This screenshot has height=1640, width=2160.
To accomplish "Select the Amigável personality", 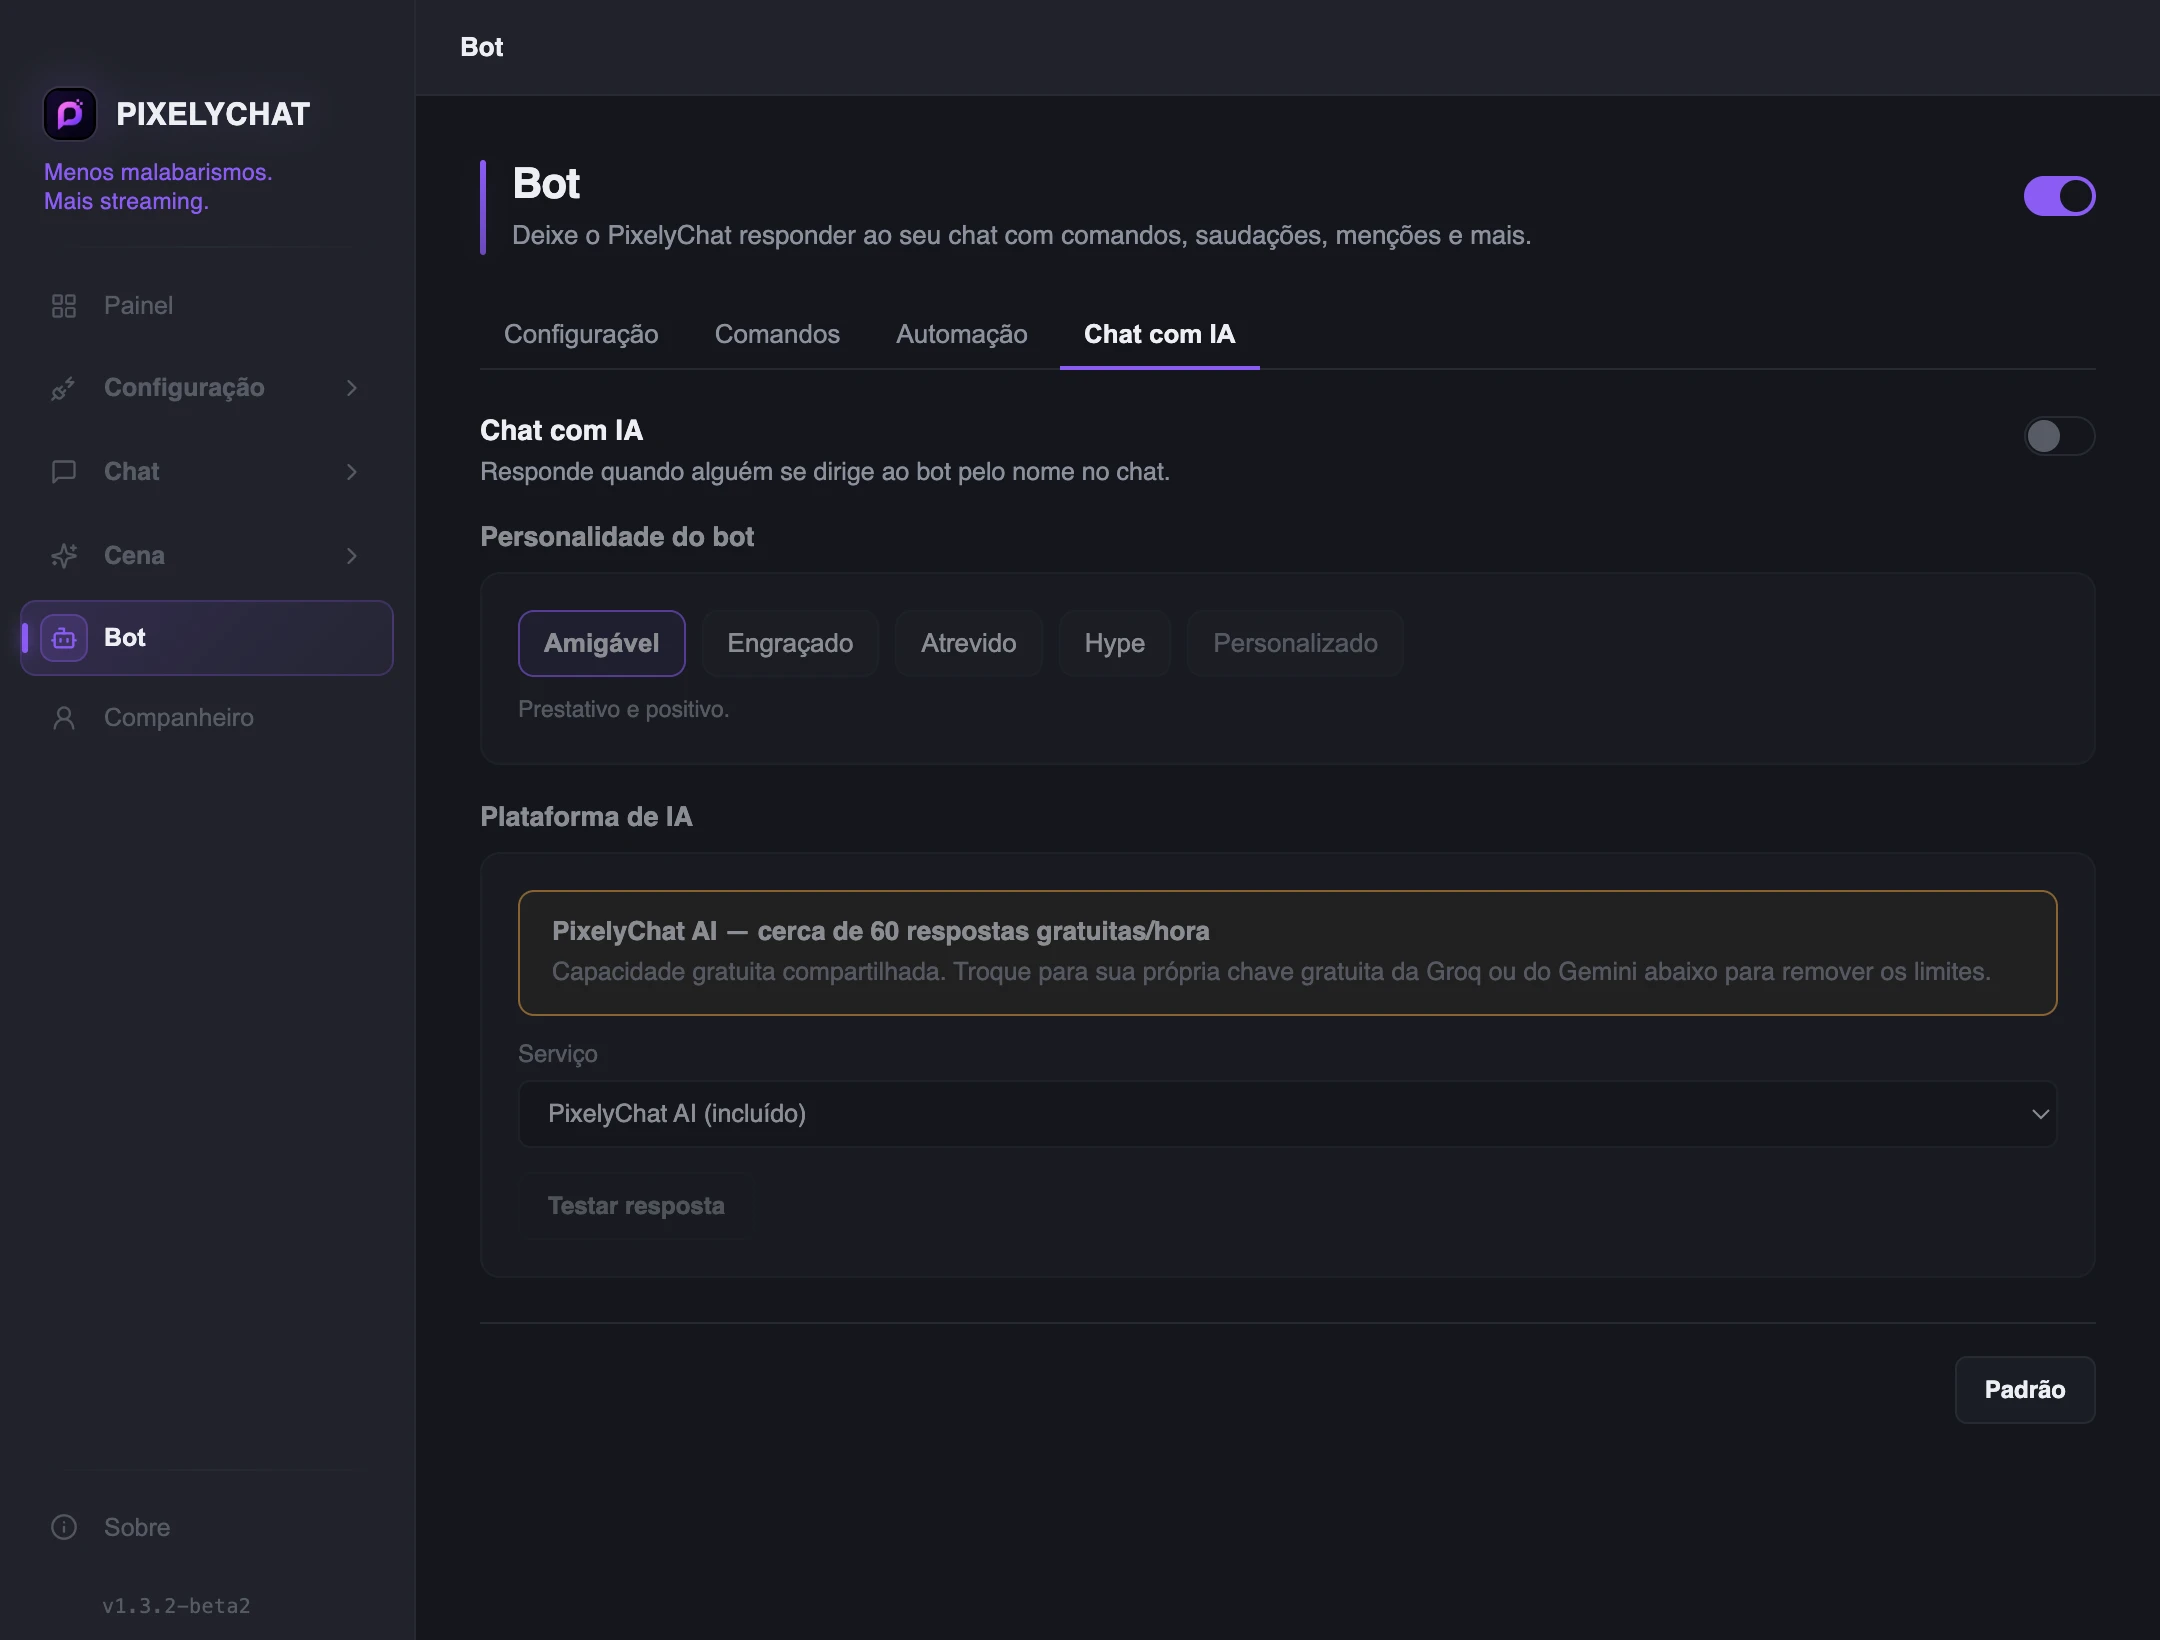I will (x=601, y=643).
